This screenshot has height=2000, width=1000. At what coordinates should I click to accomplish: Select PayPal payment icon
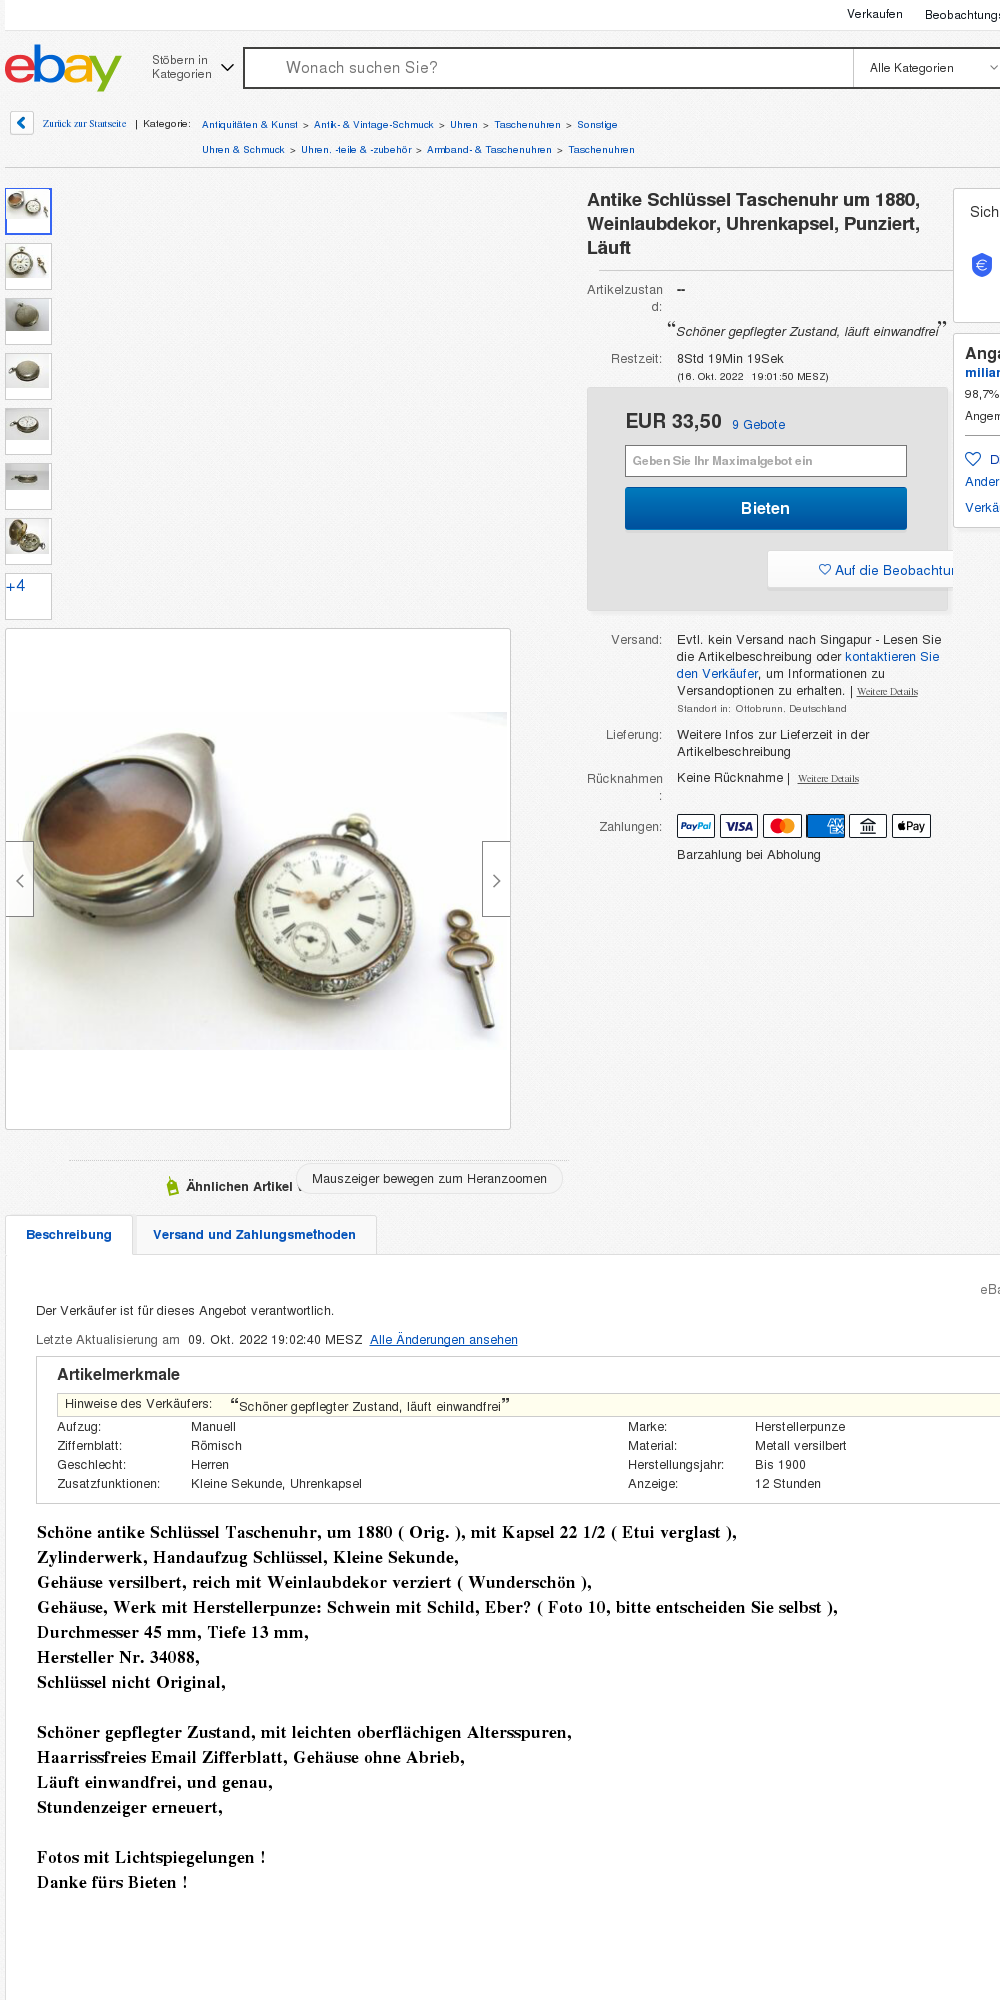point(696,826)
